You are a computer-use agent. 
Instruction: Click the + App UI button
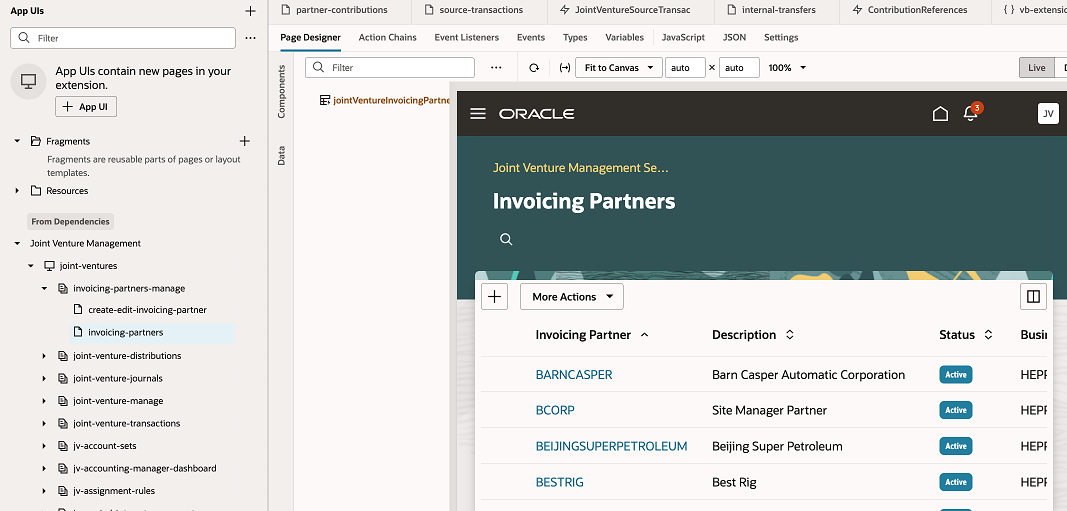86,107
